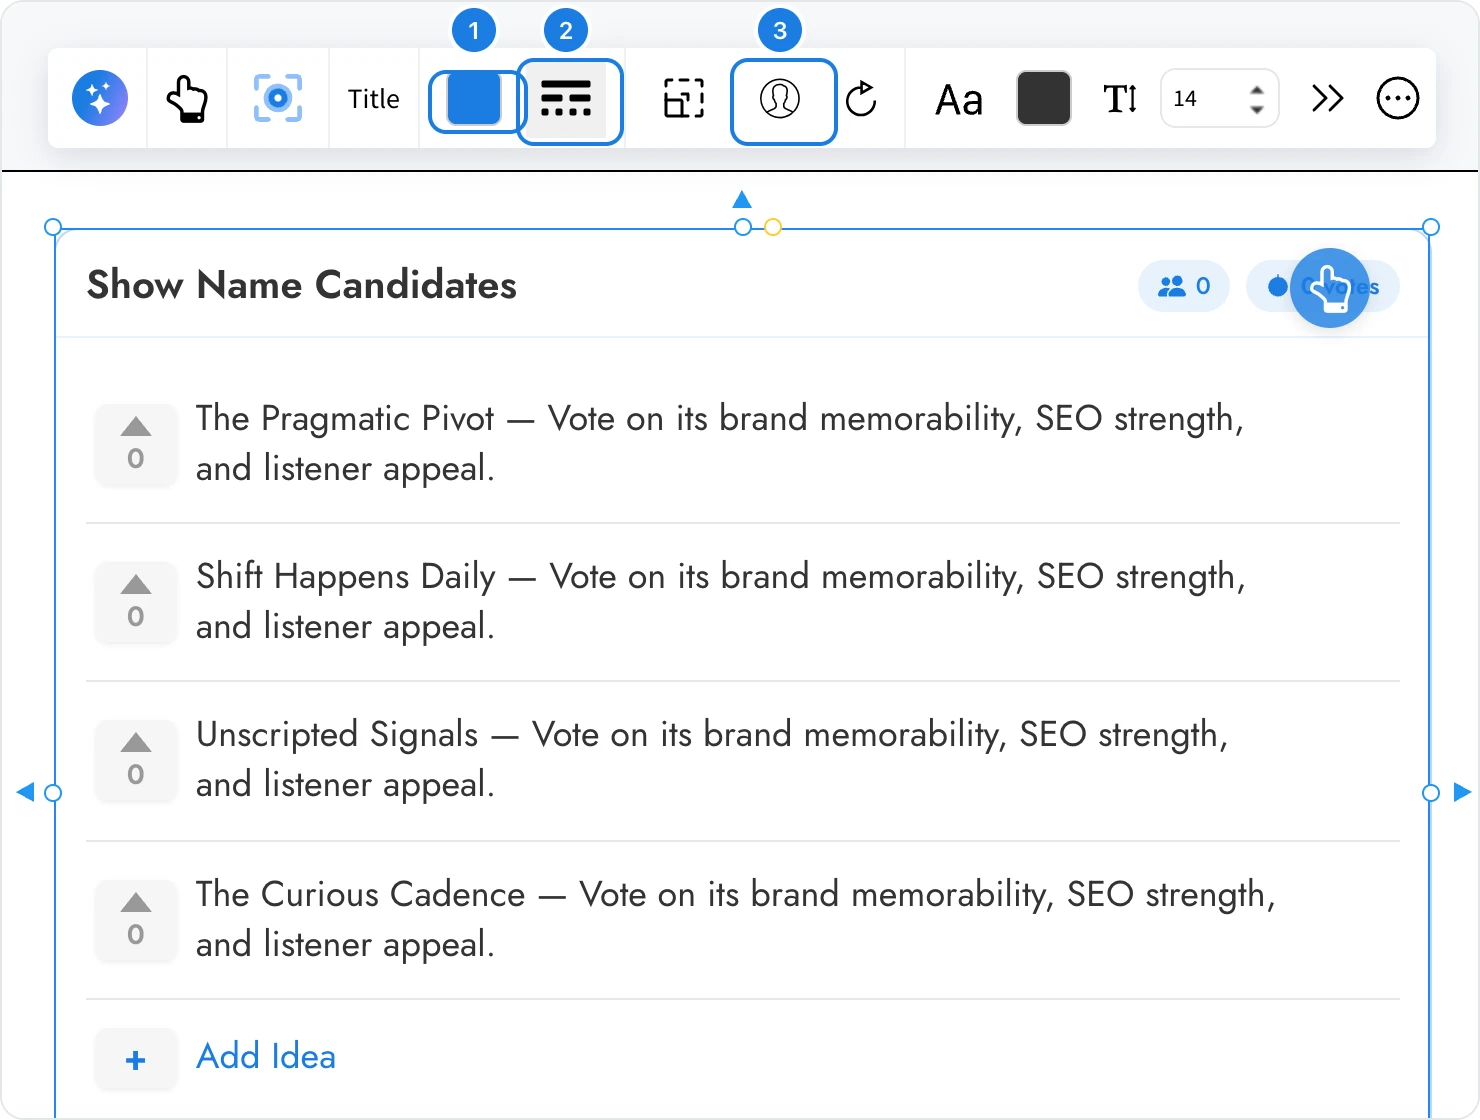Screen dimensions: 1480x1120
Task: Click the focus target icon in toolbar
Action: pos(278,98)
